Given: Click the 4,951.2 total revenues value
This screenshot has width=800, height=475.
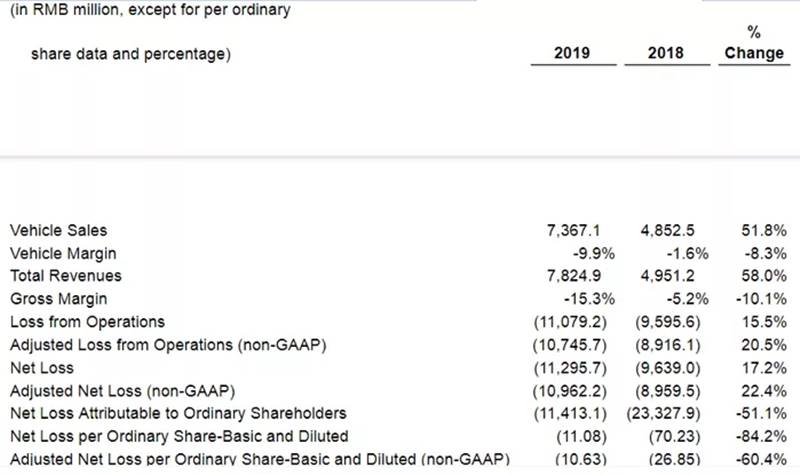Looking at the screenshot, I should pos(667,276).
